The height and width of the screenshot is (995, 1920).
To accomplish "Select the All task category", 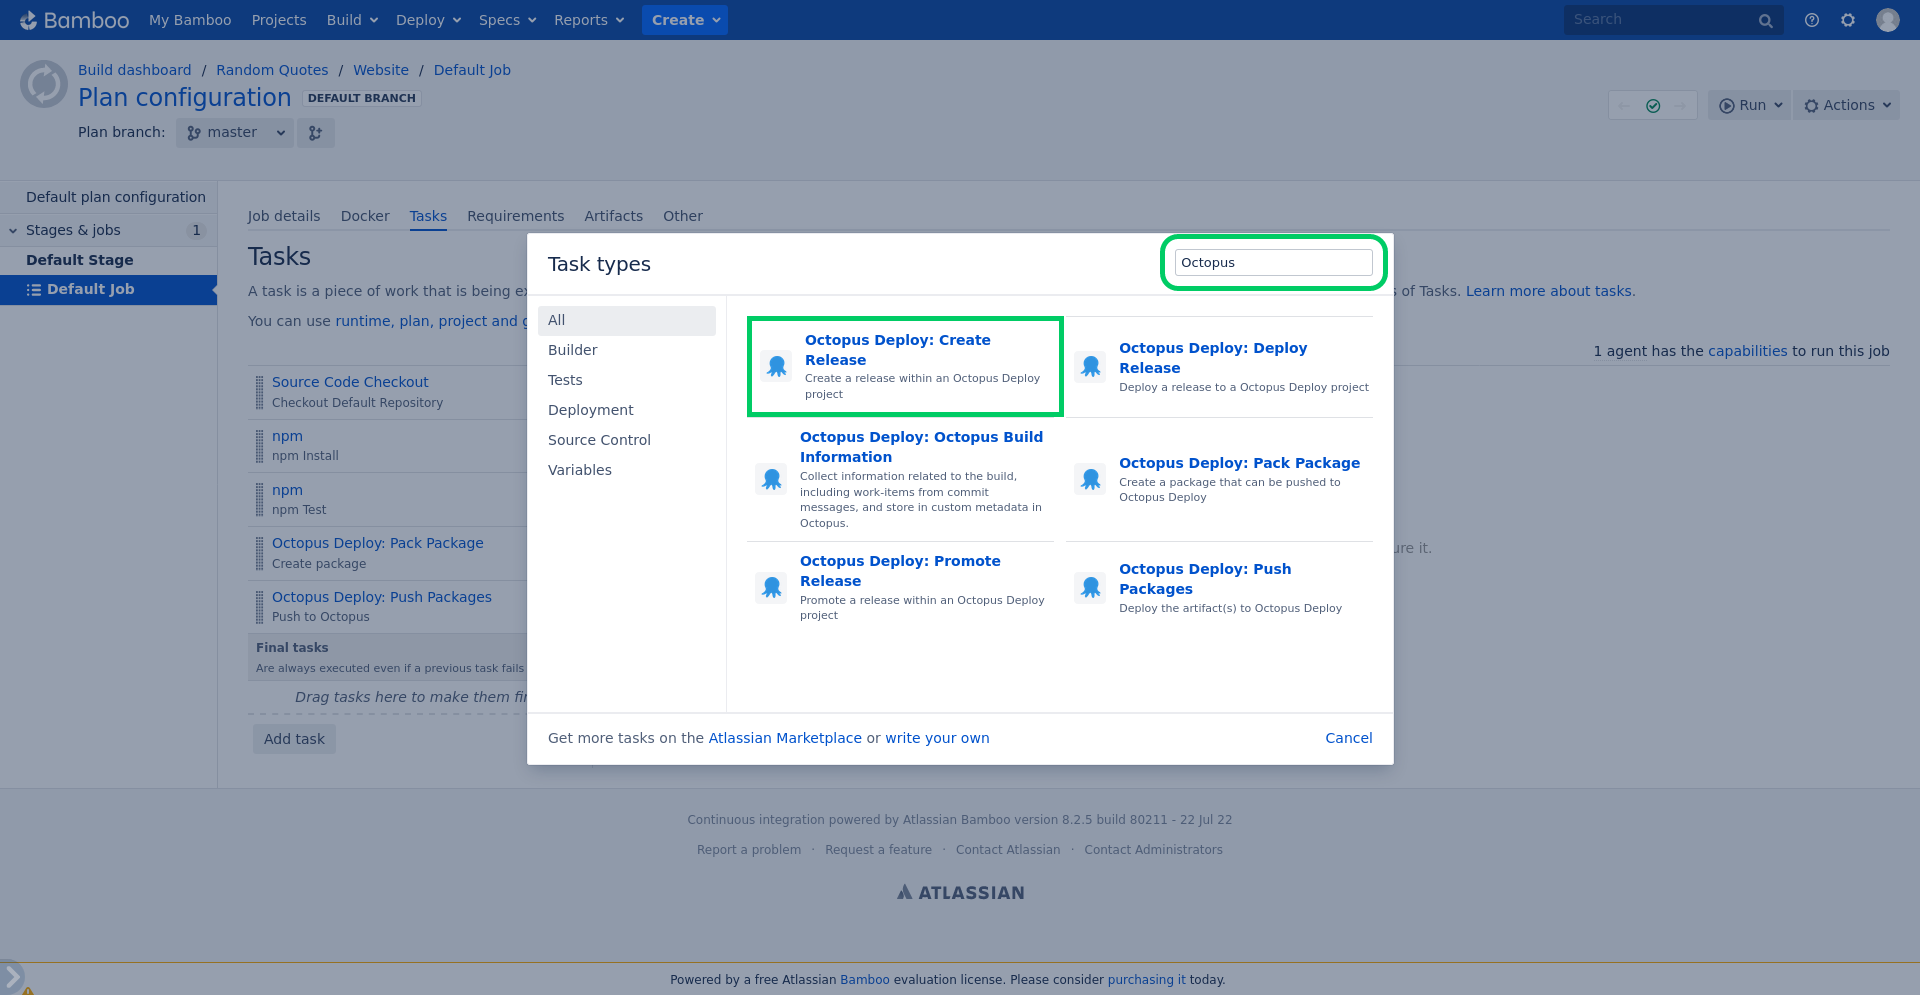I will [627, 321].
